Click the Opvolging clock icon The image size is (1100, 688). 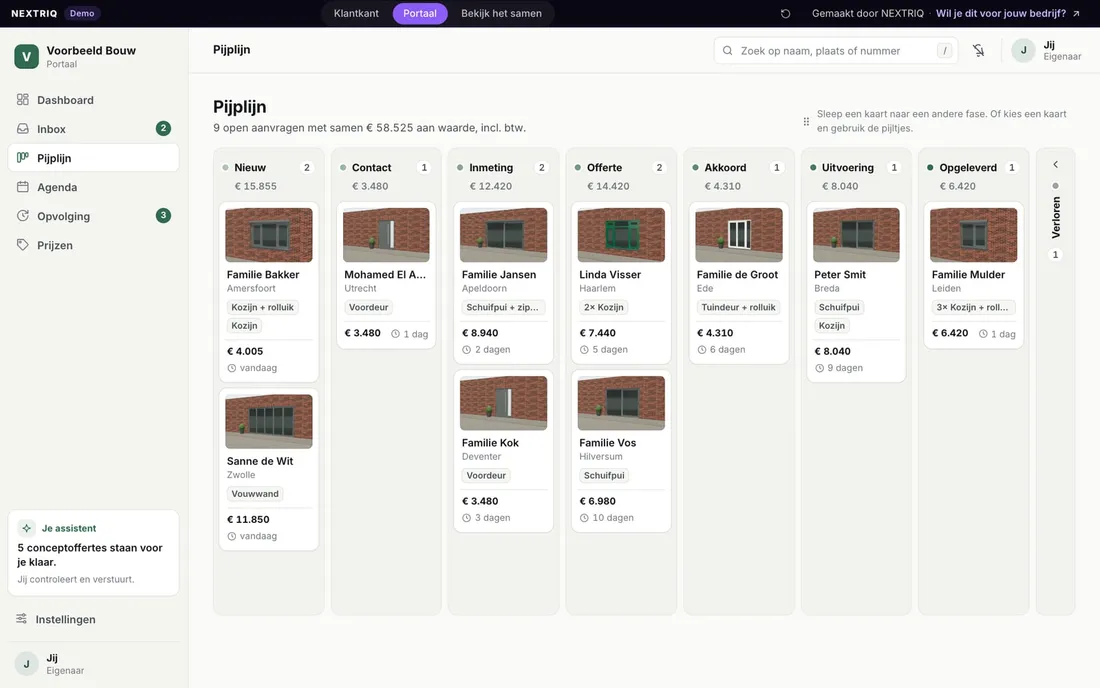[x=22, y=216]
